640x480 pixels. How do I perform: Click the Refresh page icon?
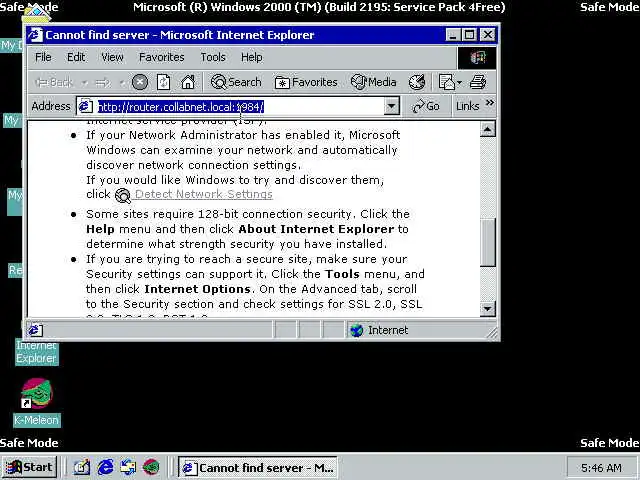tap(163, 82)
